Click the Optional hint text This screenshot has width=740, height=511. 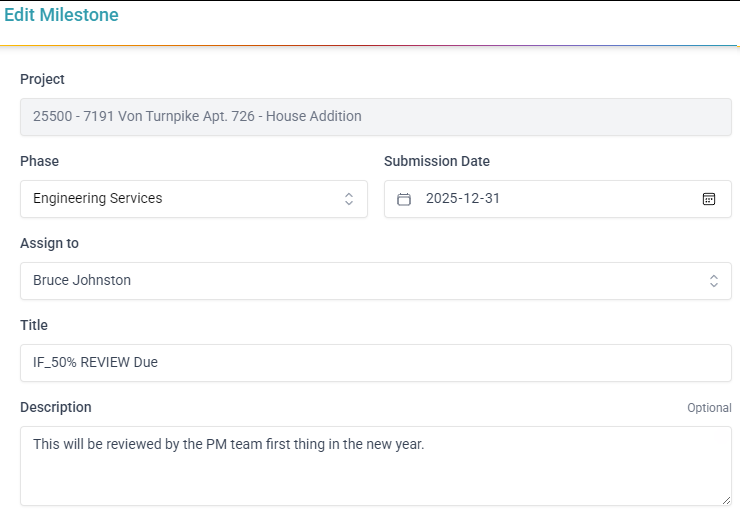[x=709, y=408]
